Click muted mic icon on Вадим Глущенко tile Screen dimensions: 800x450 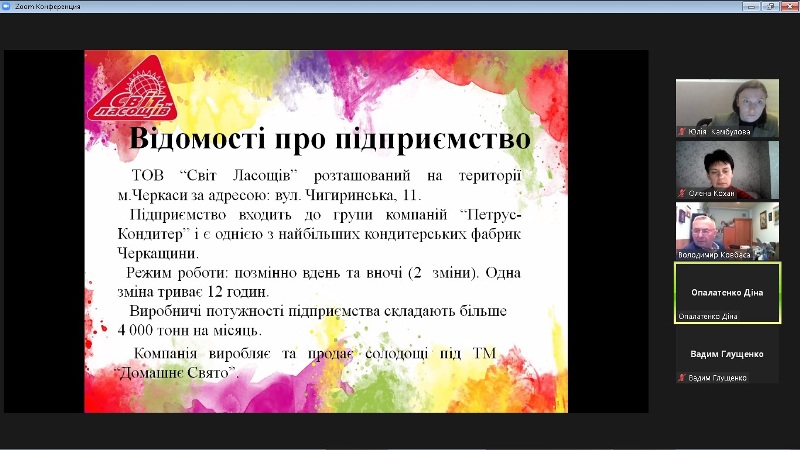[x=682, y=378]
